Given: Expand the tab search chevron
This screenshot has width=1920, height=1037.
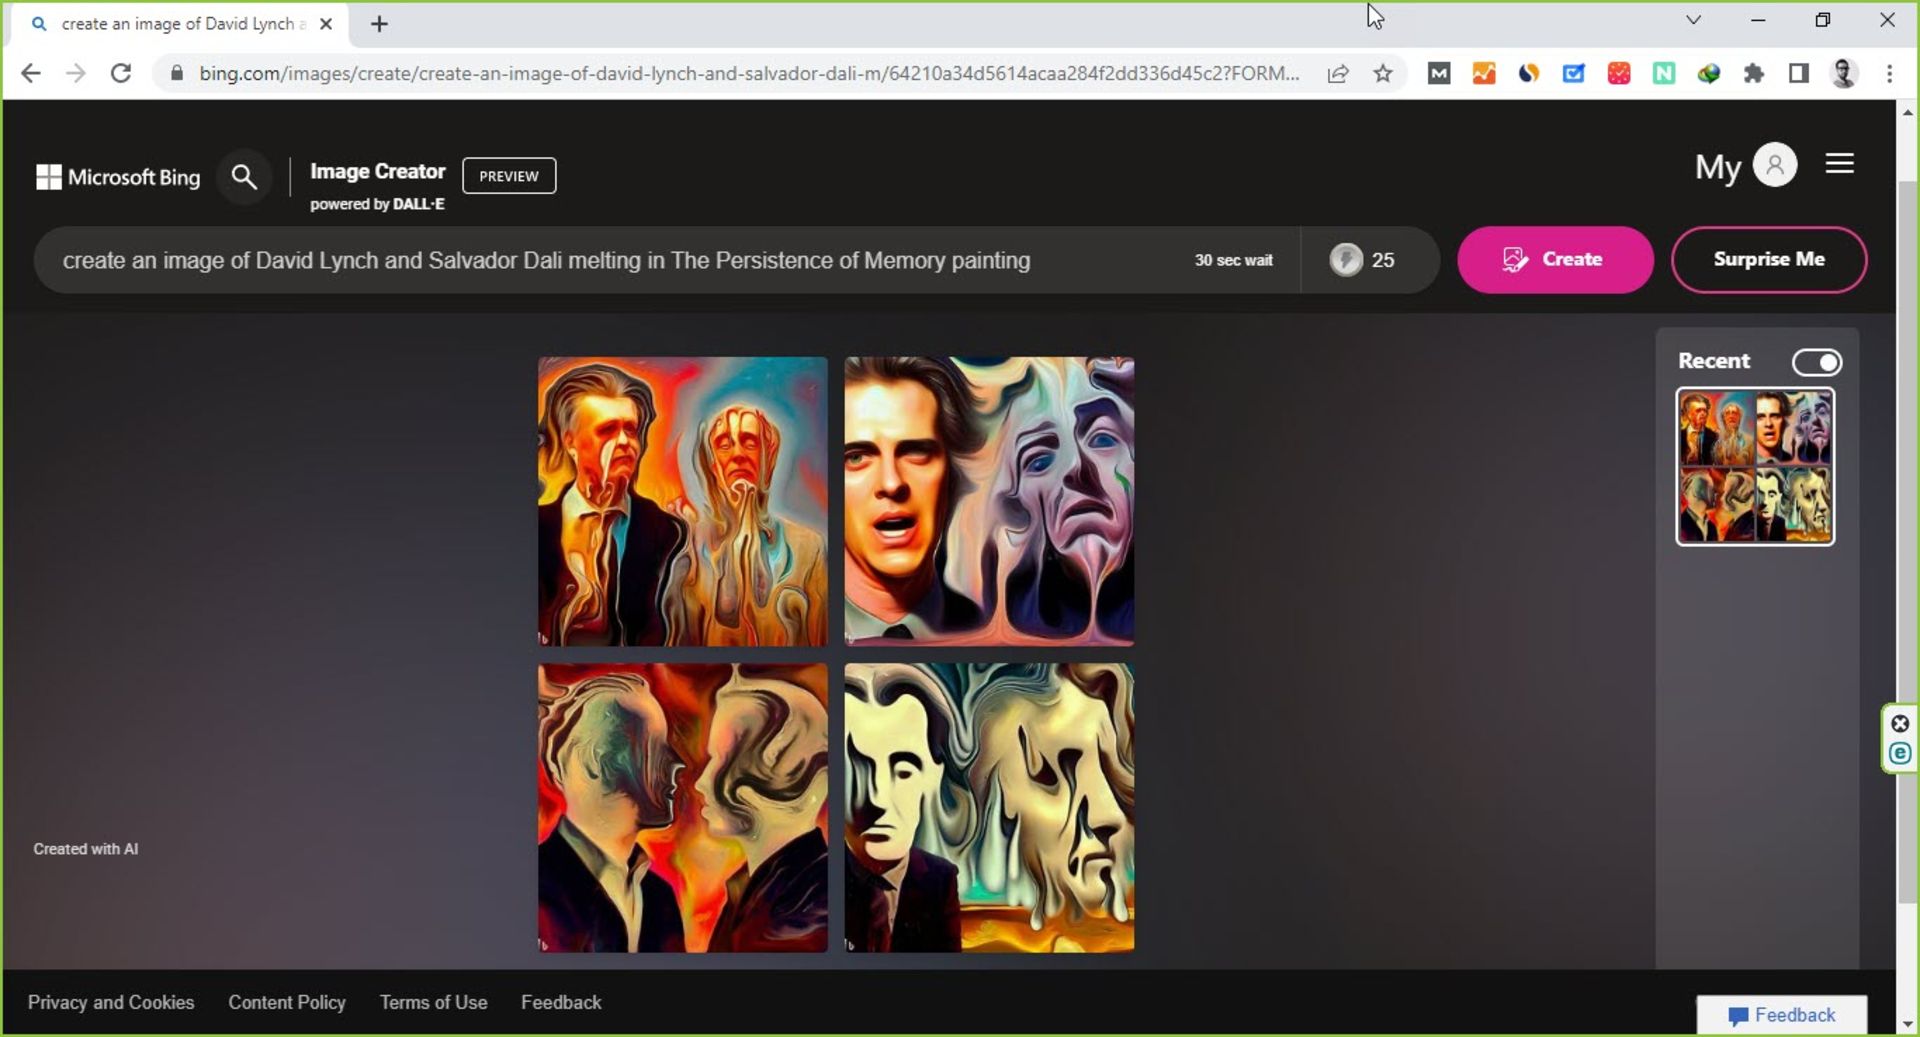Looking at the screenshot, I should click(x=1693, y=20).
